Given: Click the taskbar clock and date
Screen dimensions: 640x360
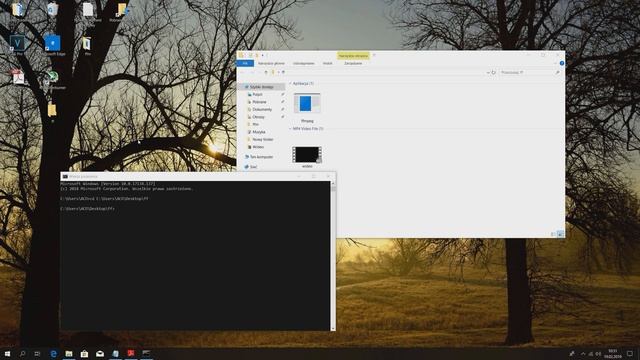Looking at the screenshot, I should pyautogui.click(x=613, y=353).
